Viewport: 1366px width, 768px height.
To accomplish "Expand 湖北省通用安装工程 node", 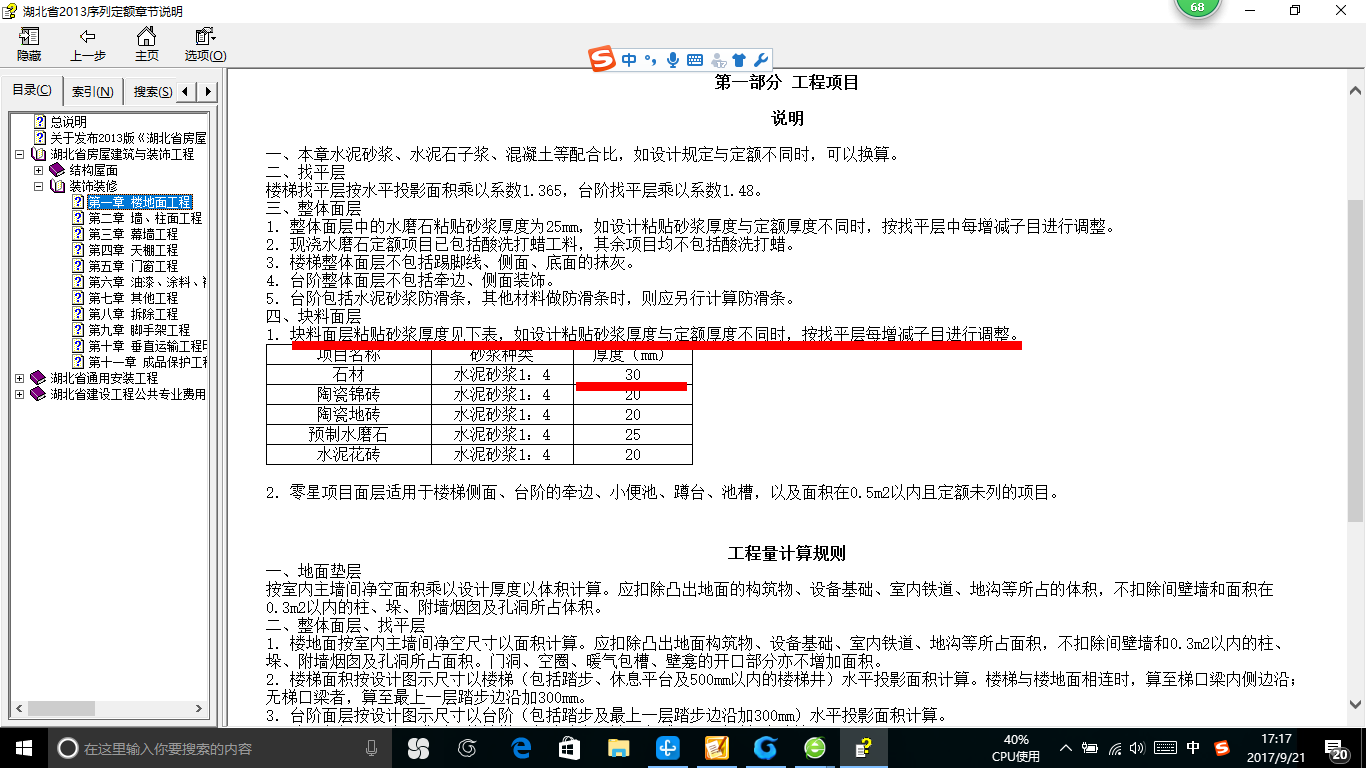I will point(20,379).
